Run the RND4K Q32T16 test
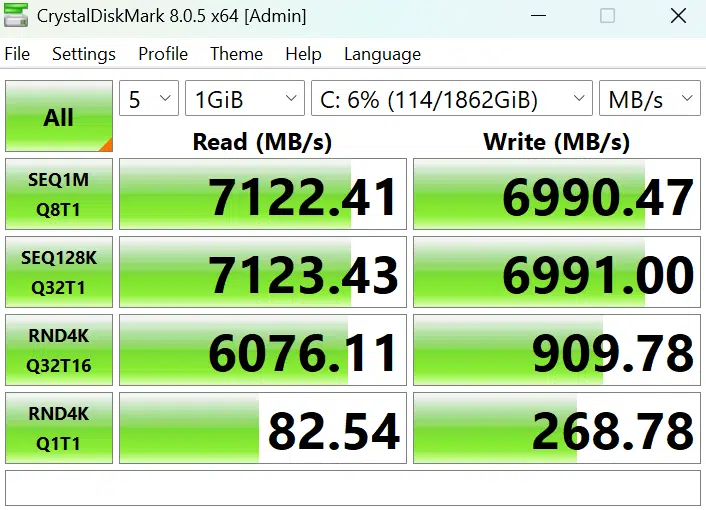 coord(59,350)
